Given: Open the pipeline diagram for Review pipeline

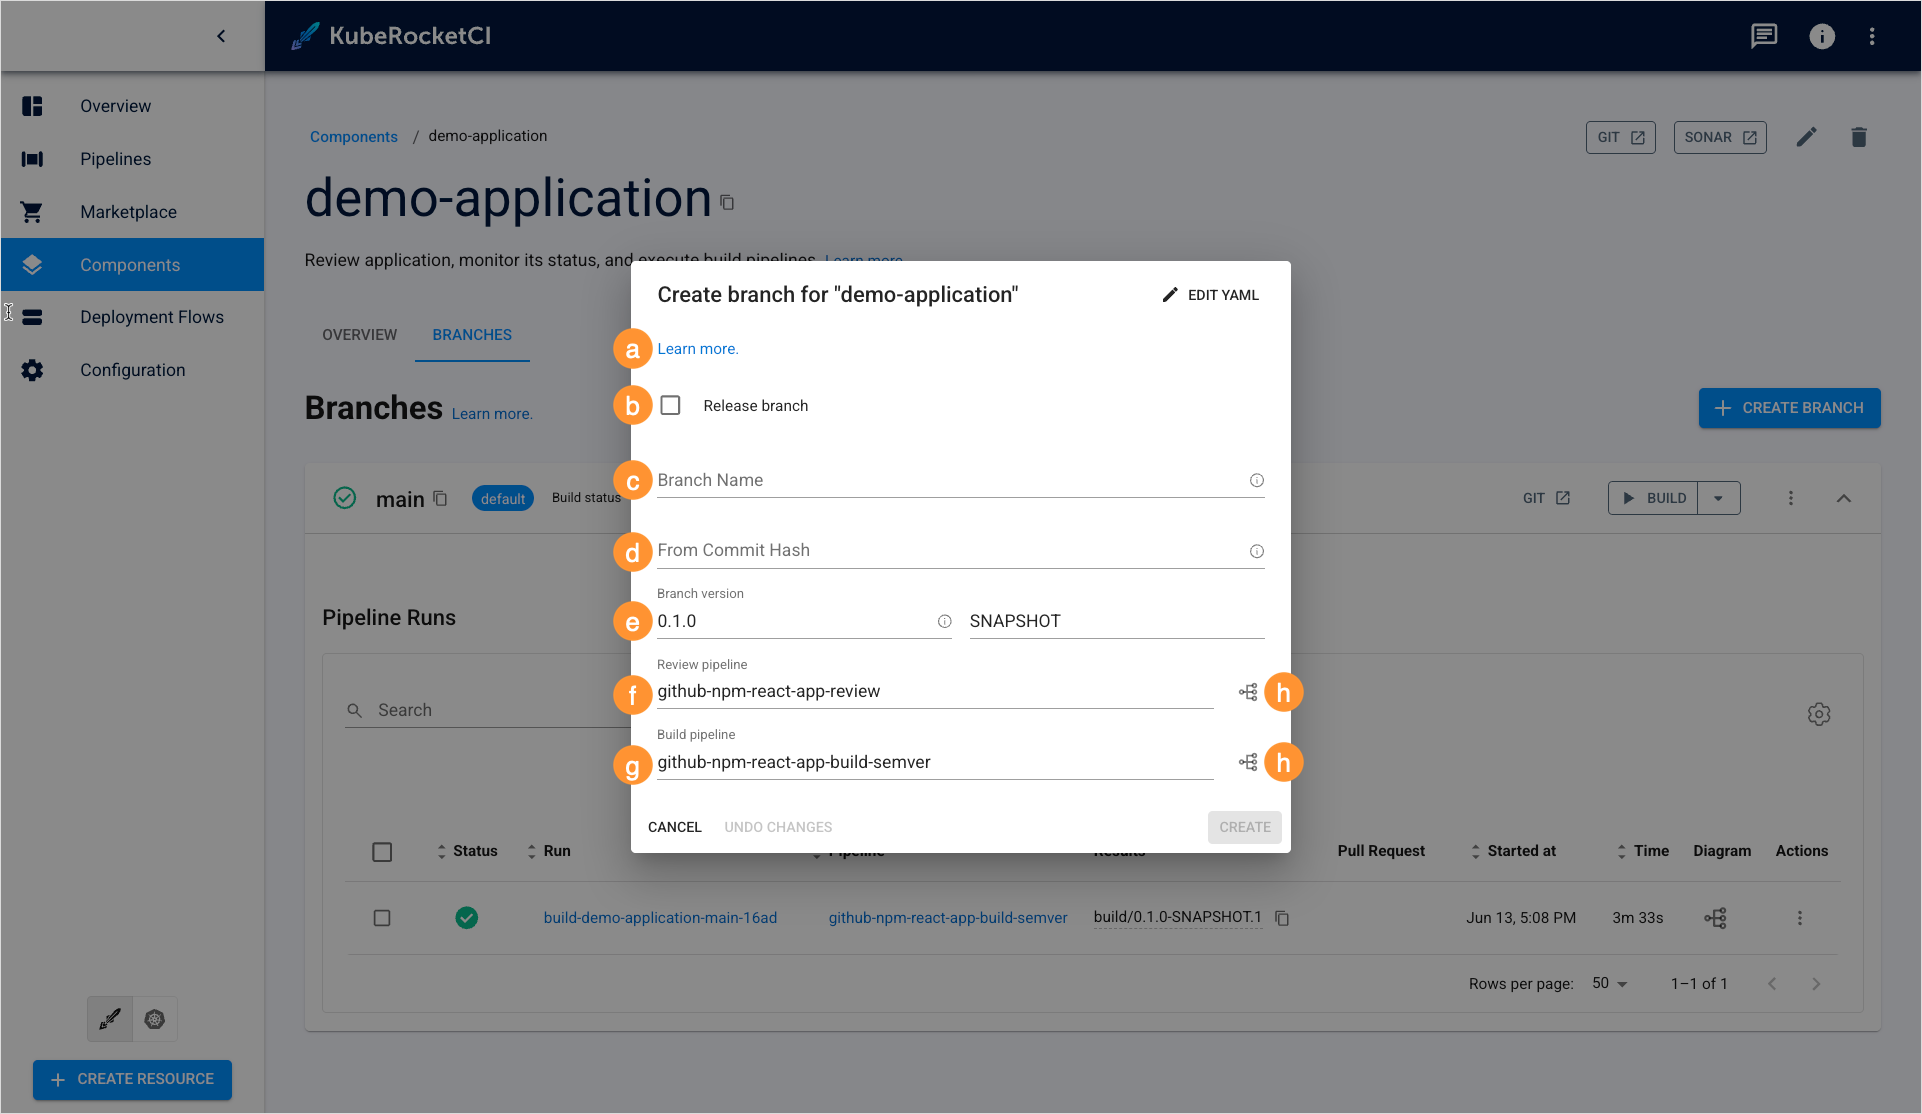Looking at the screenshot, I should [1248, 692].
